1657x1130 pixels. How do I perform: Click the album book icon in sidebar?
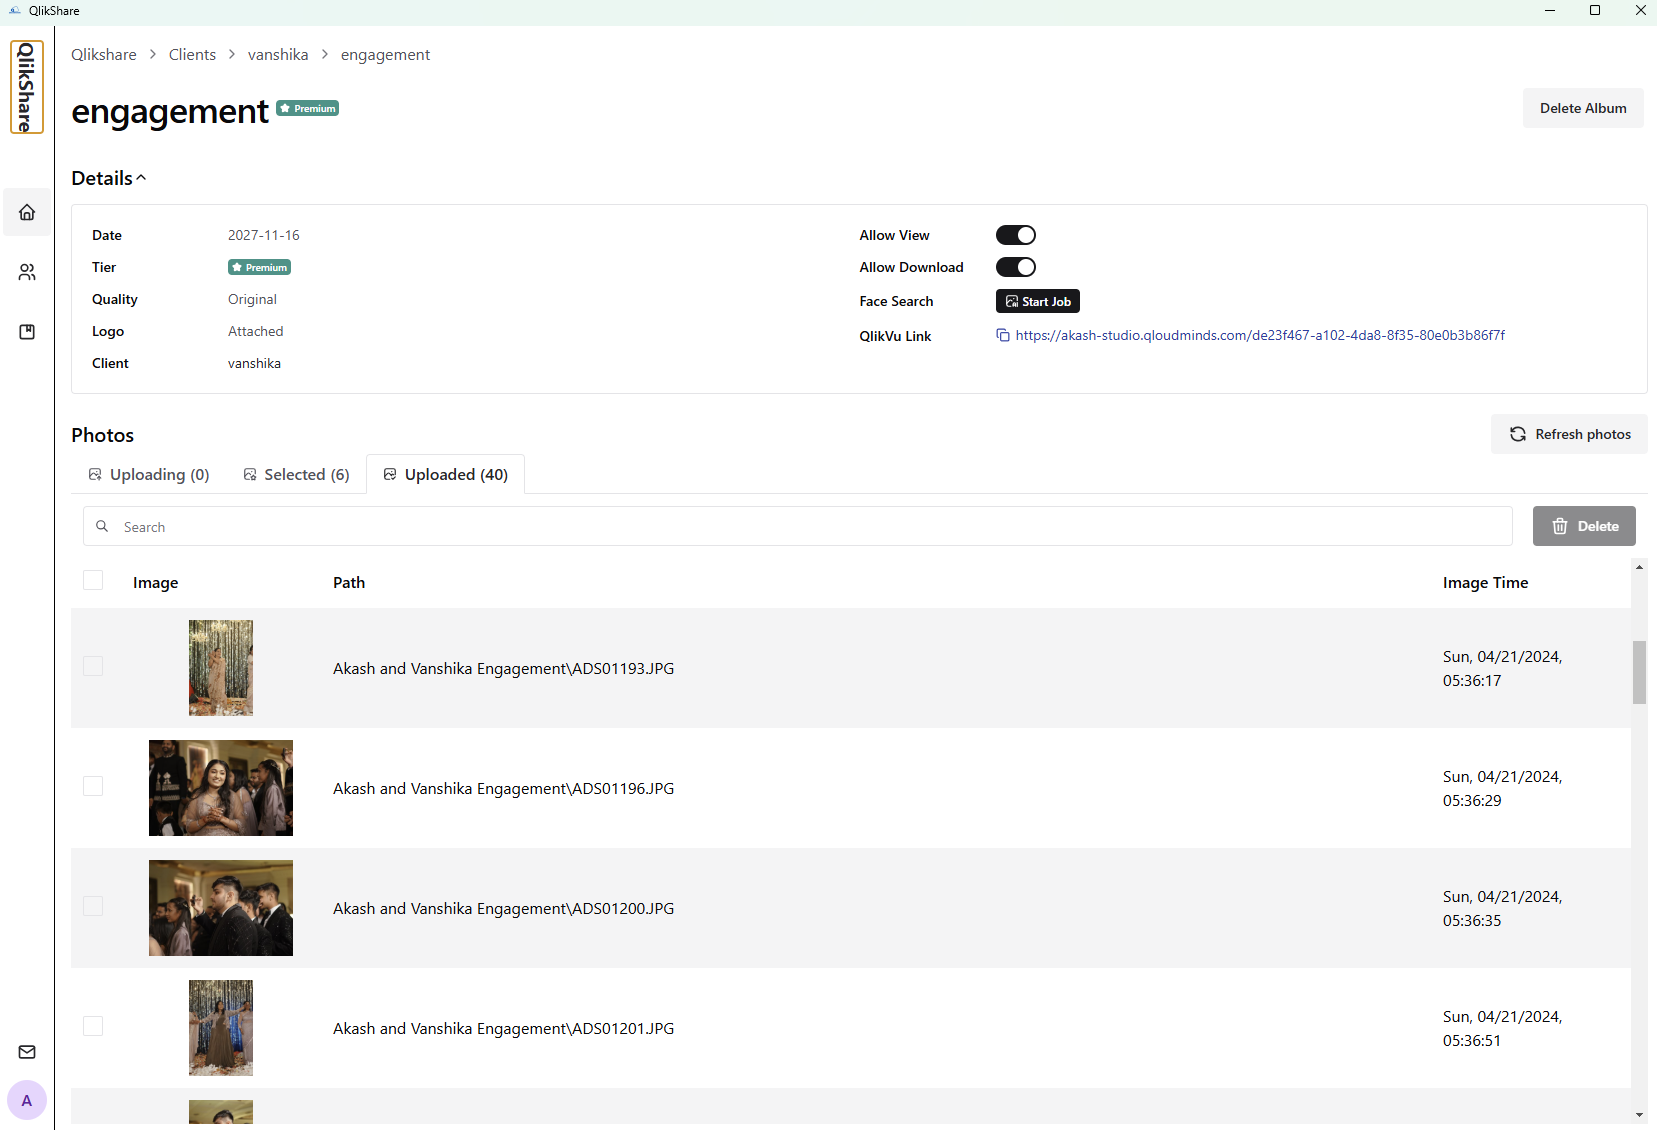coord(27,332)
